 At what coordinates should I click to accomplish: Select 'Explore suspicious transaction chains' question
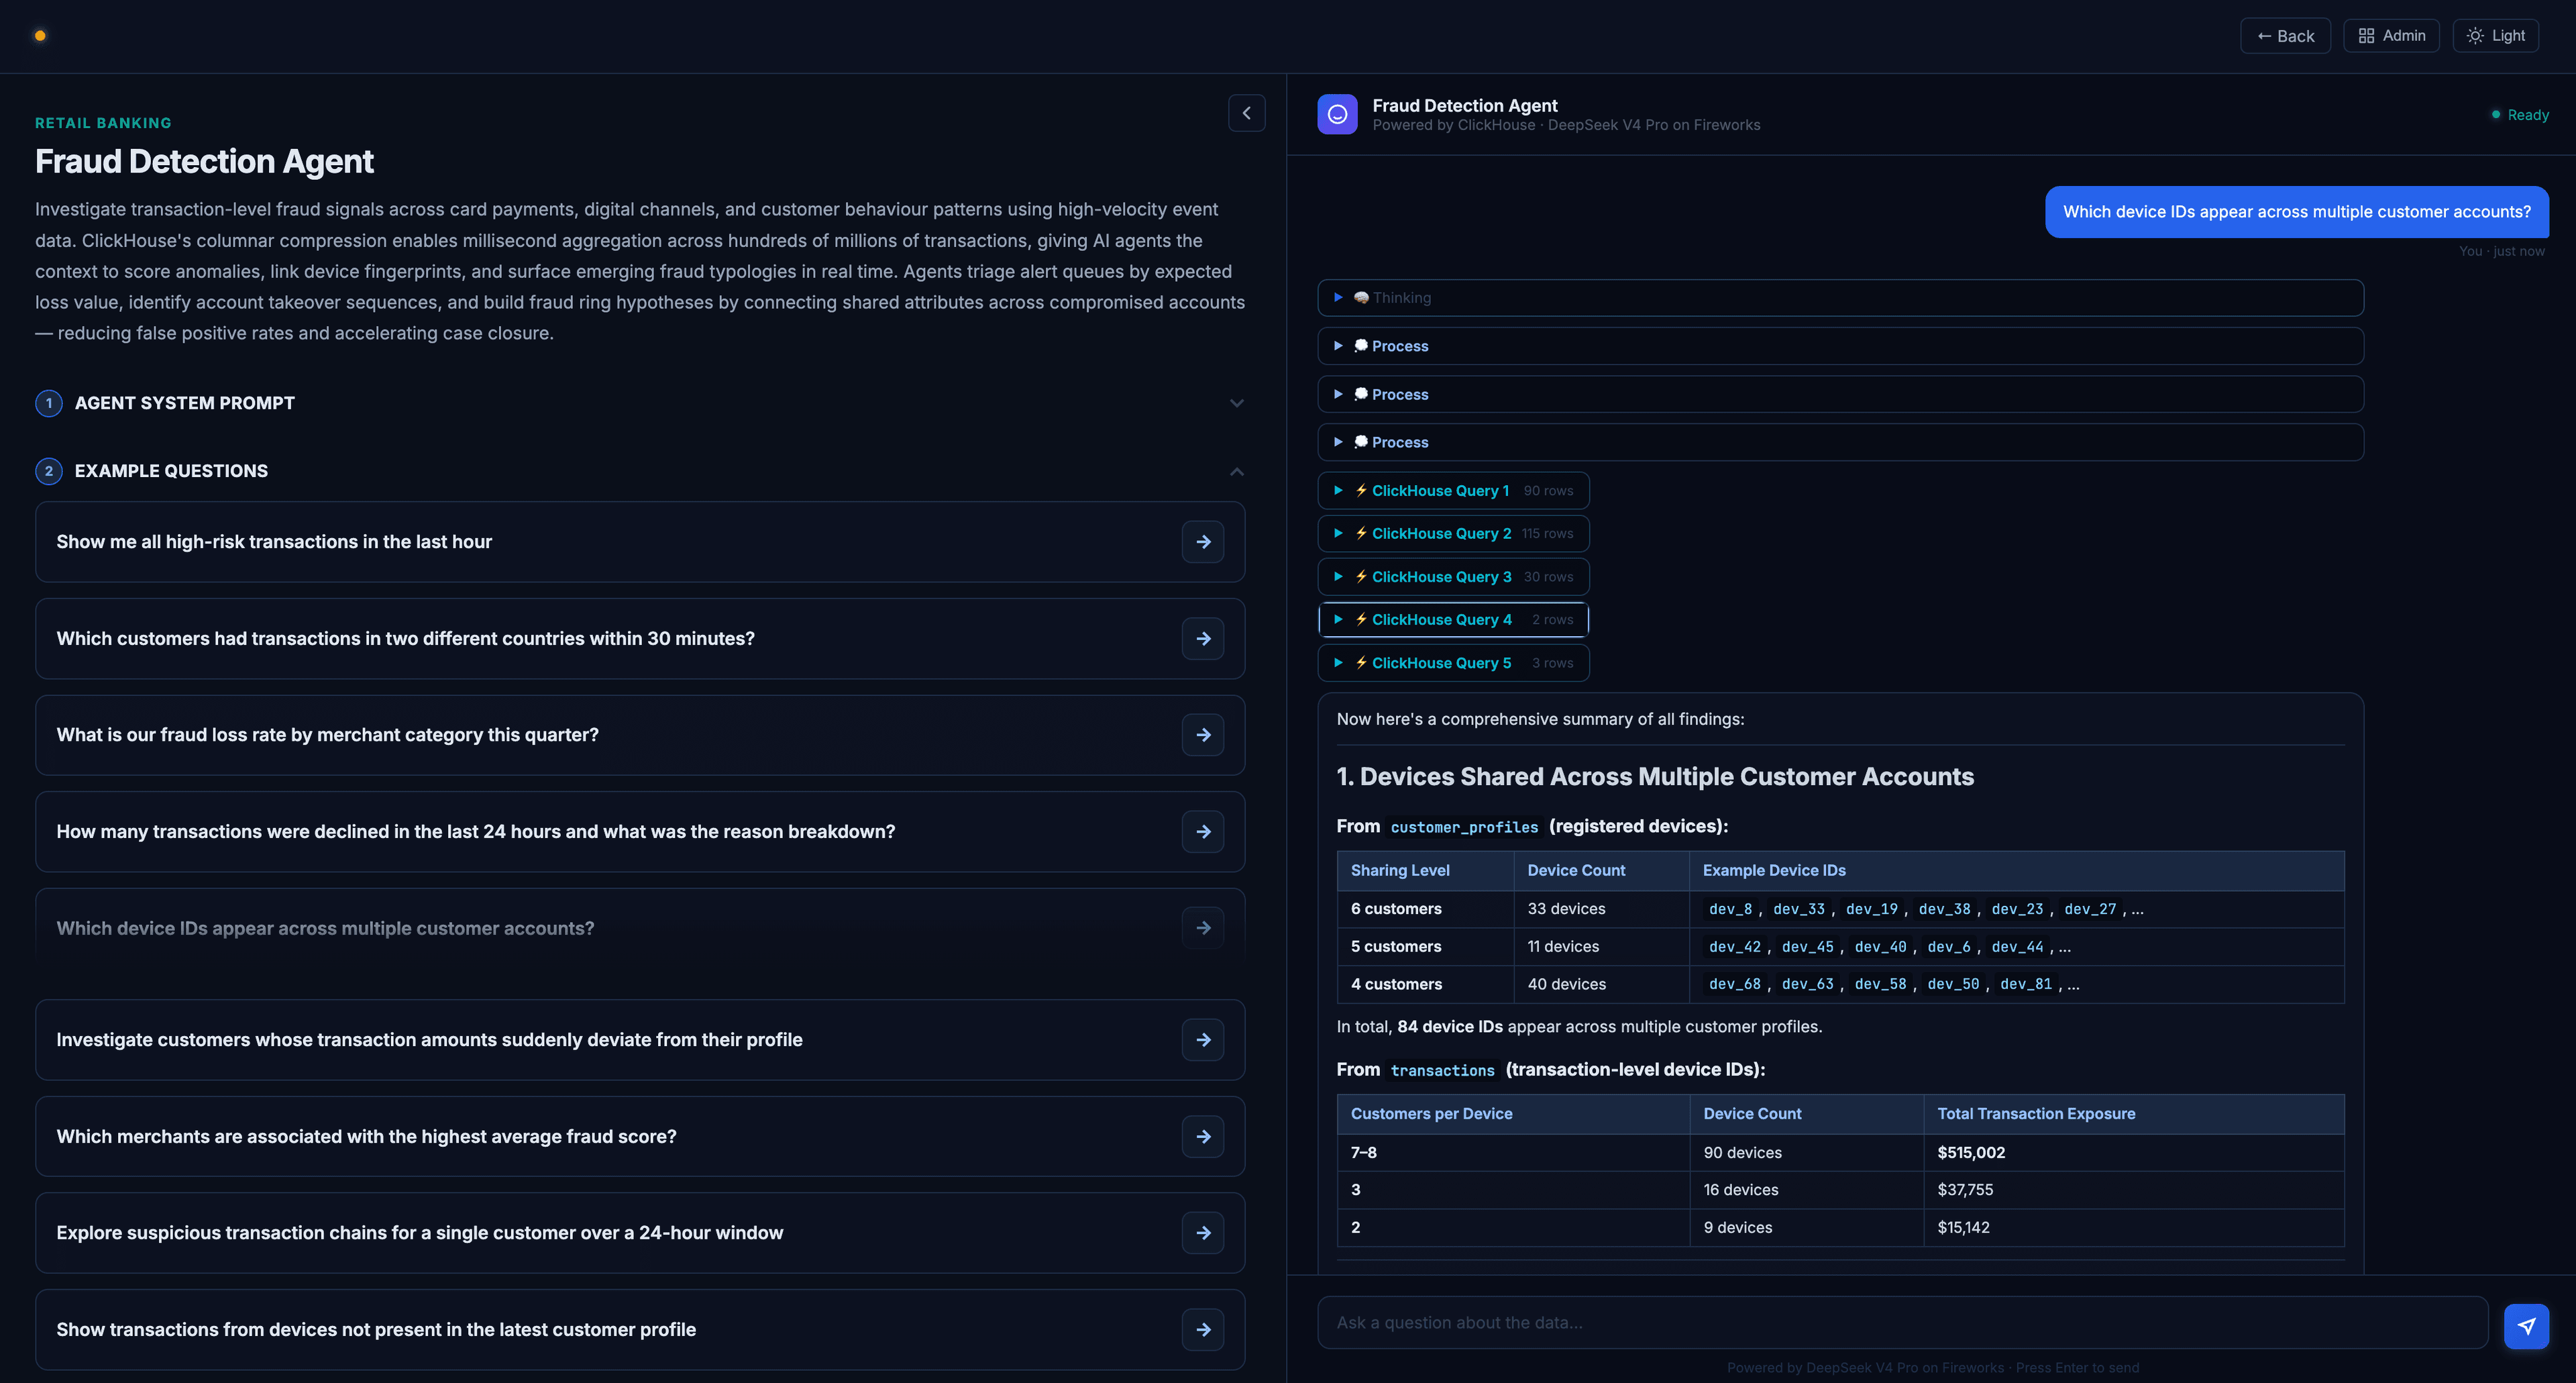click(x=640, y=1233)
